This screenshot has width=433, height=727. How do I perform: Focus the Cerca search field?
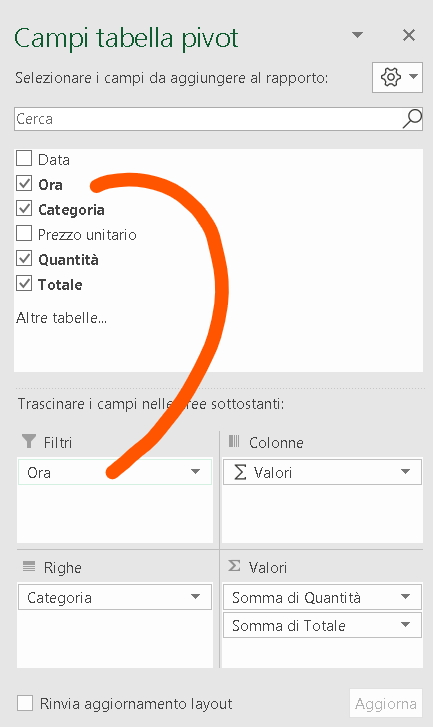208,119
